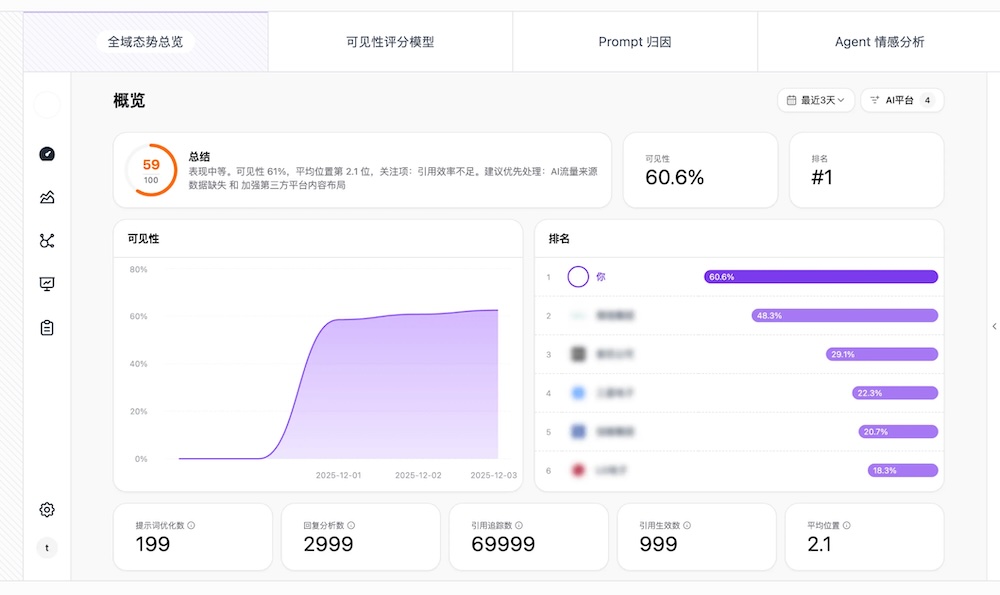Select the Agent 情感分析 tab
Image resolution: width=1000 pixels, height=595 pixels.
878,42
